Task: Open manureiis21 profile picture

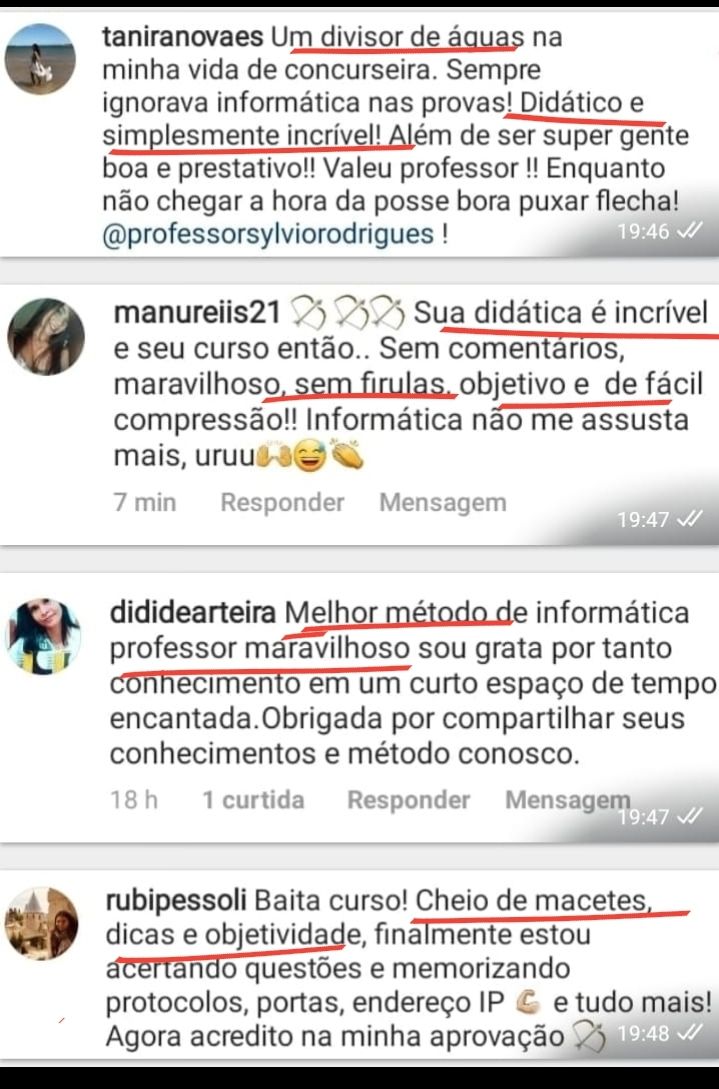Action: (x=46, y=337)
